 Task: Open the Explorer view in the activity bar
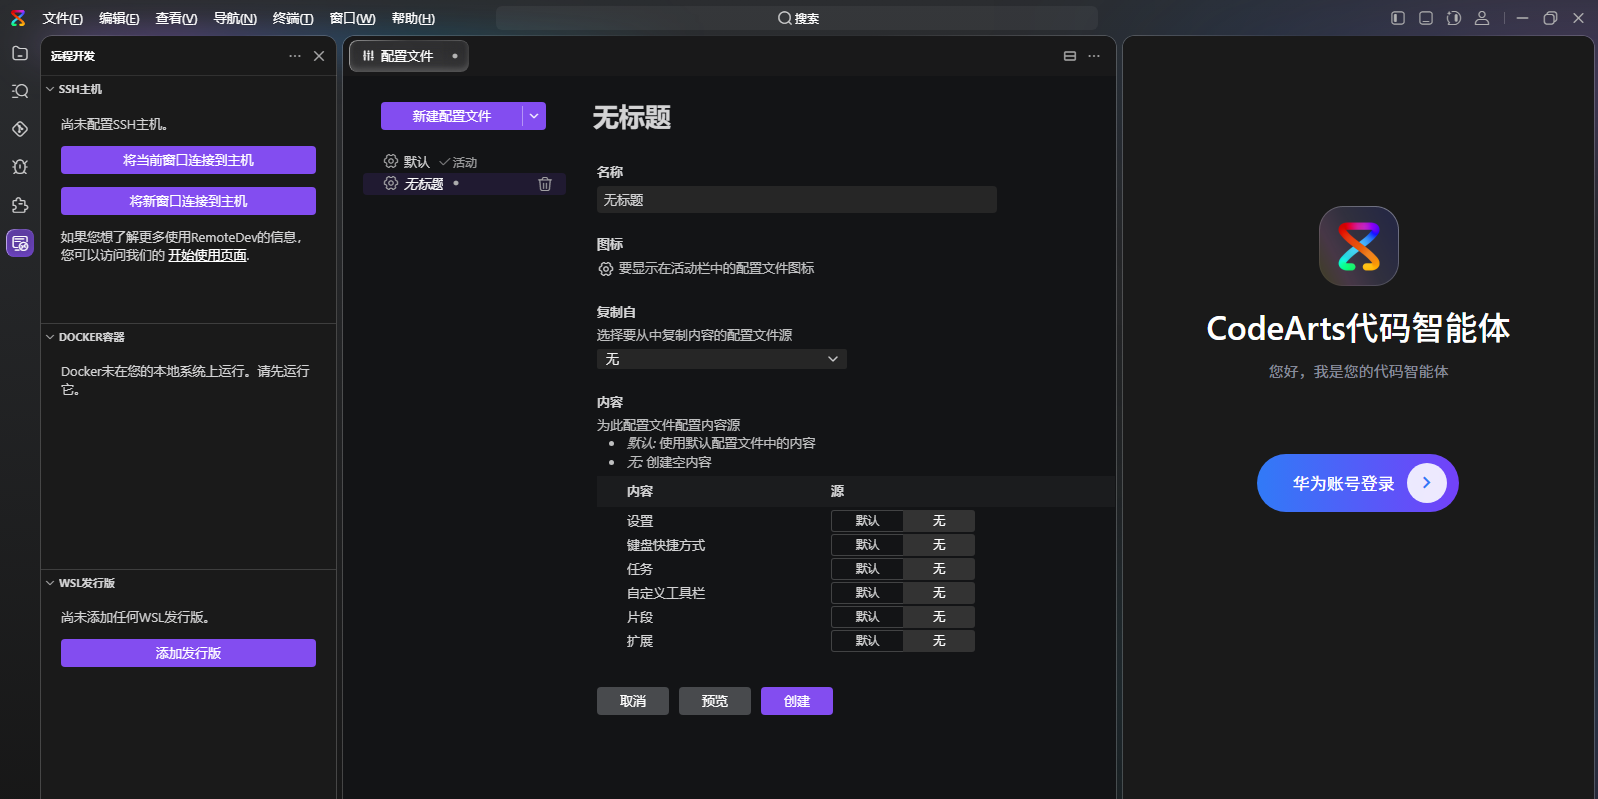tap(20, 53)
